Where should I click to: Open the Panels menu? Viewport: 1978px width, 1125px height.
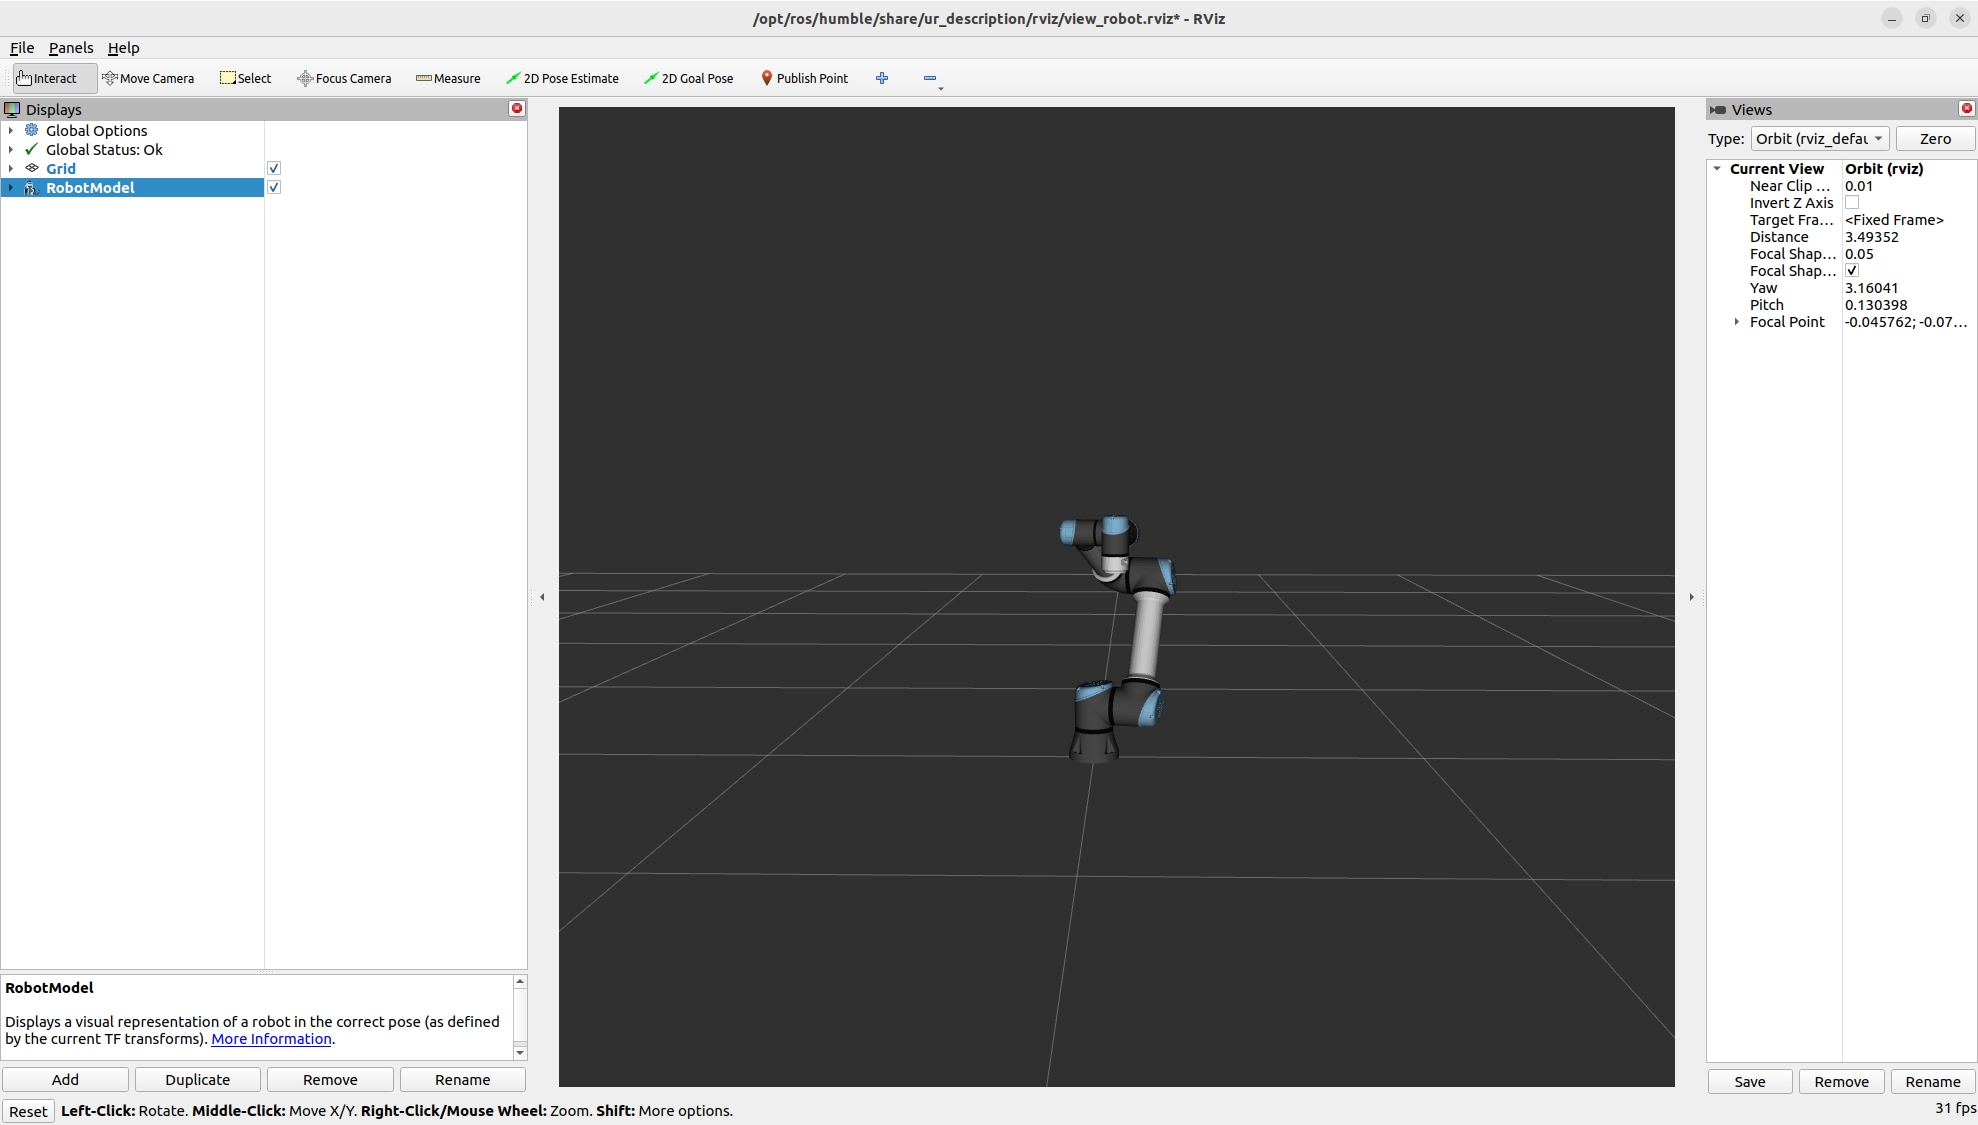(x=70, y=48)
